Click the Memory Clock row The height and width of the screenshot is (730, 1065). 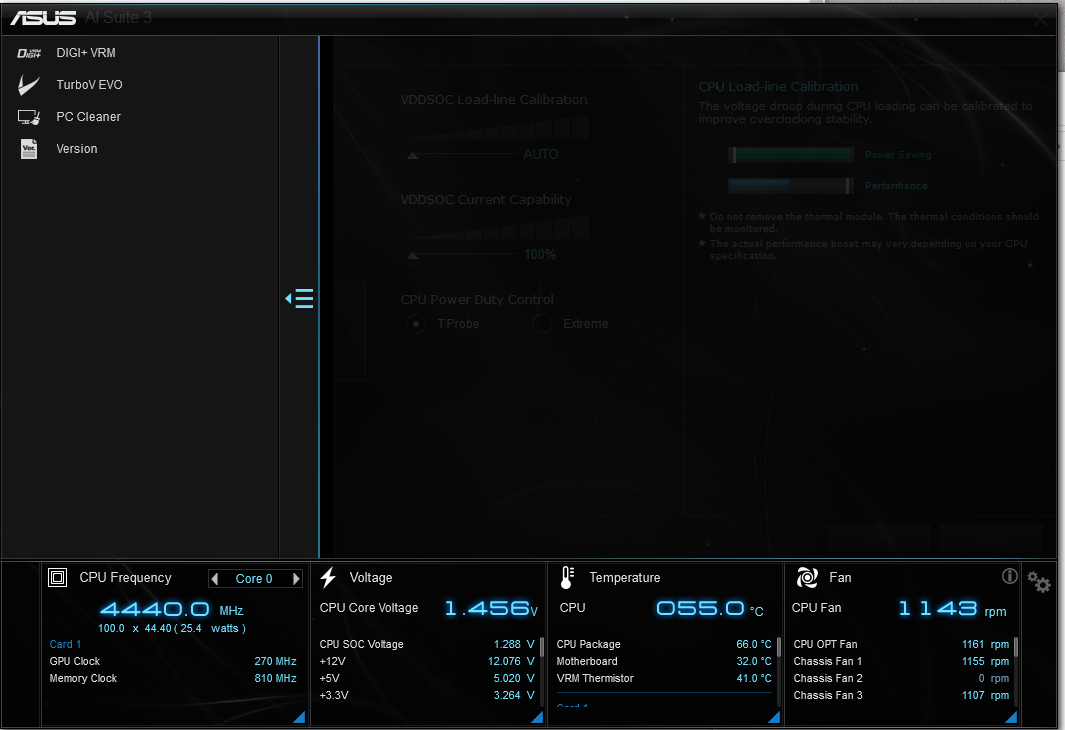173,678
